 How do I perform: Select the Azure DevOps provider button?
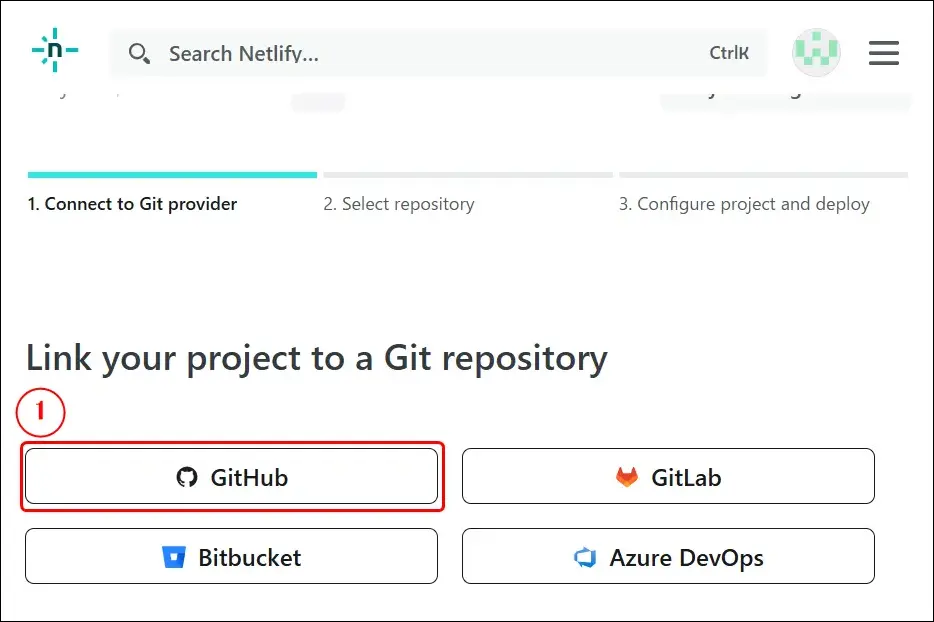pos(668,556)
